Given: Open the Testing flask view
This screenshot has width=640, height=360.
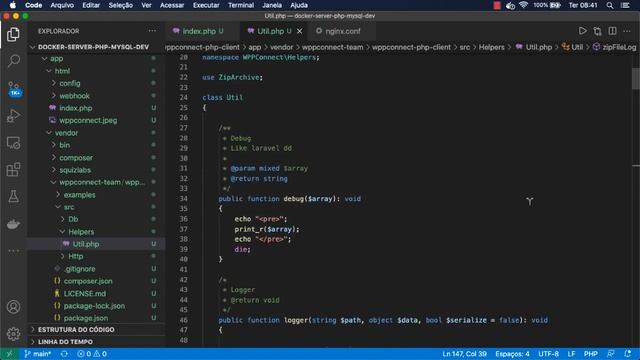Looking at the screenshot, I should 13,197.
